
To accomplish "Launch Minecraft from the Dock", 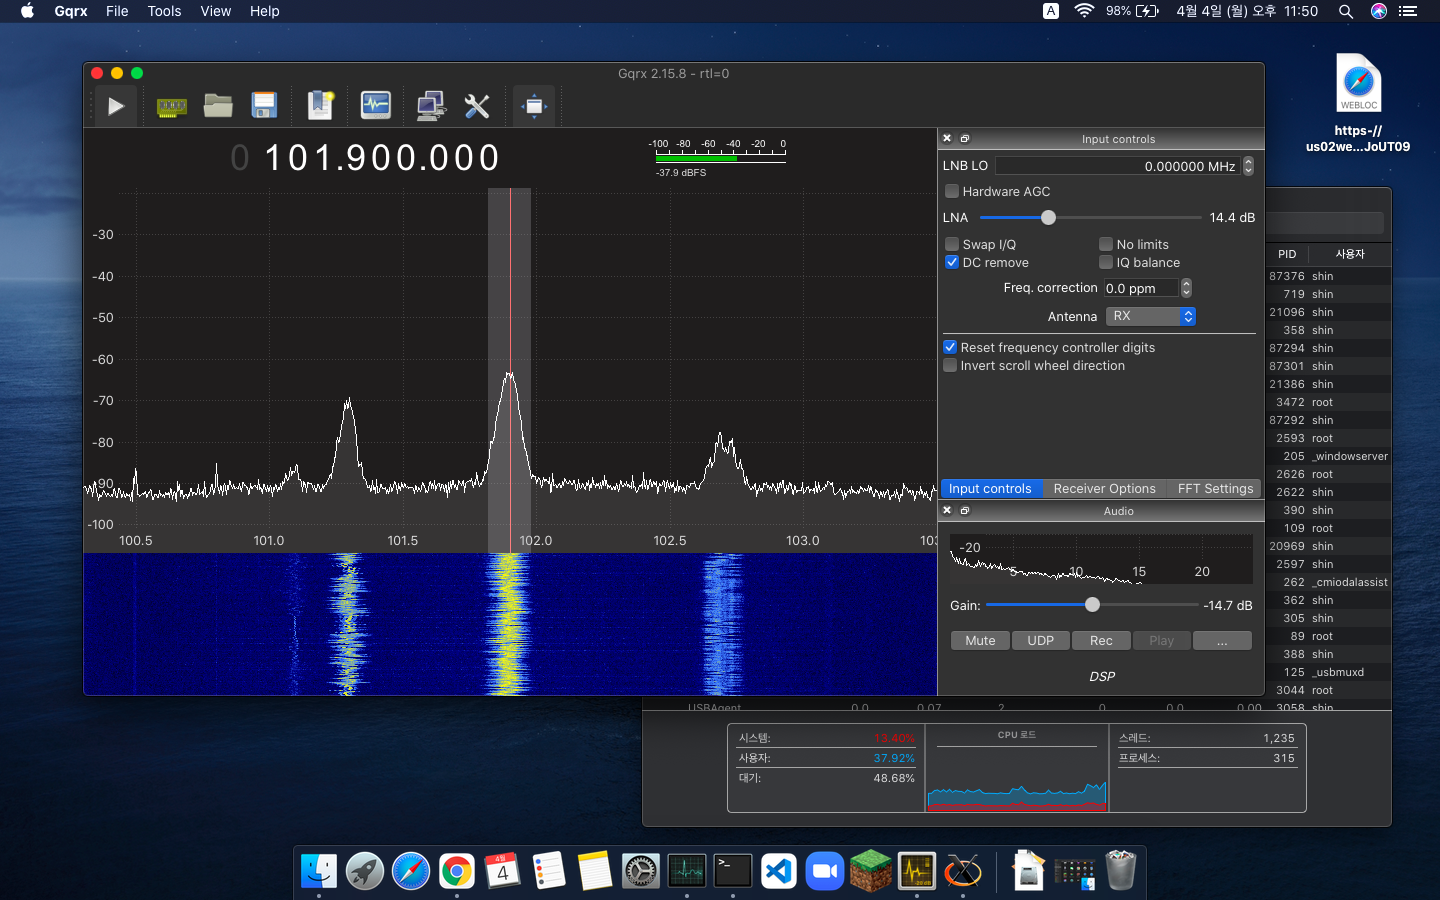I will 871,871.
